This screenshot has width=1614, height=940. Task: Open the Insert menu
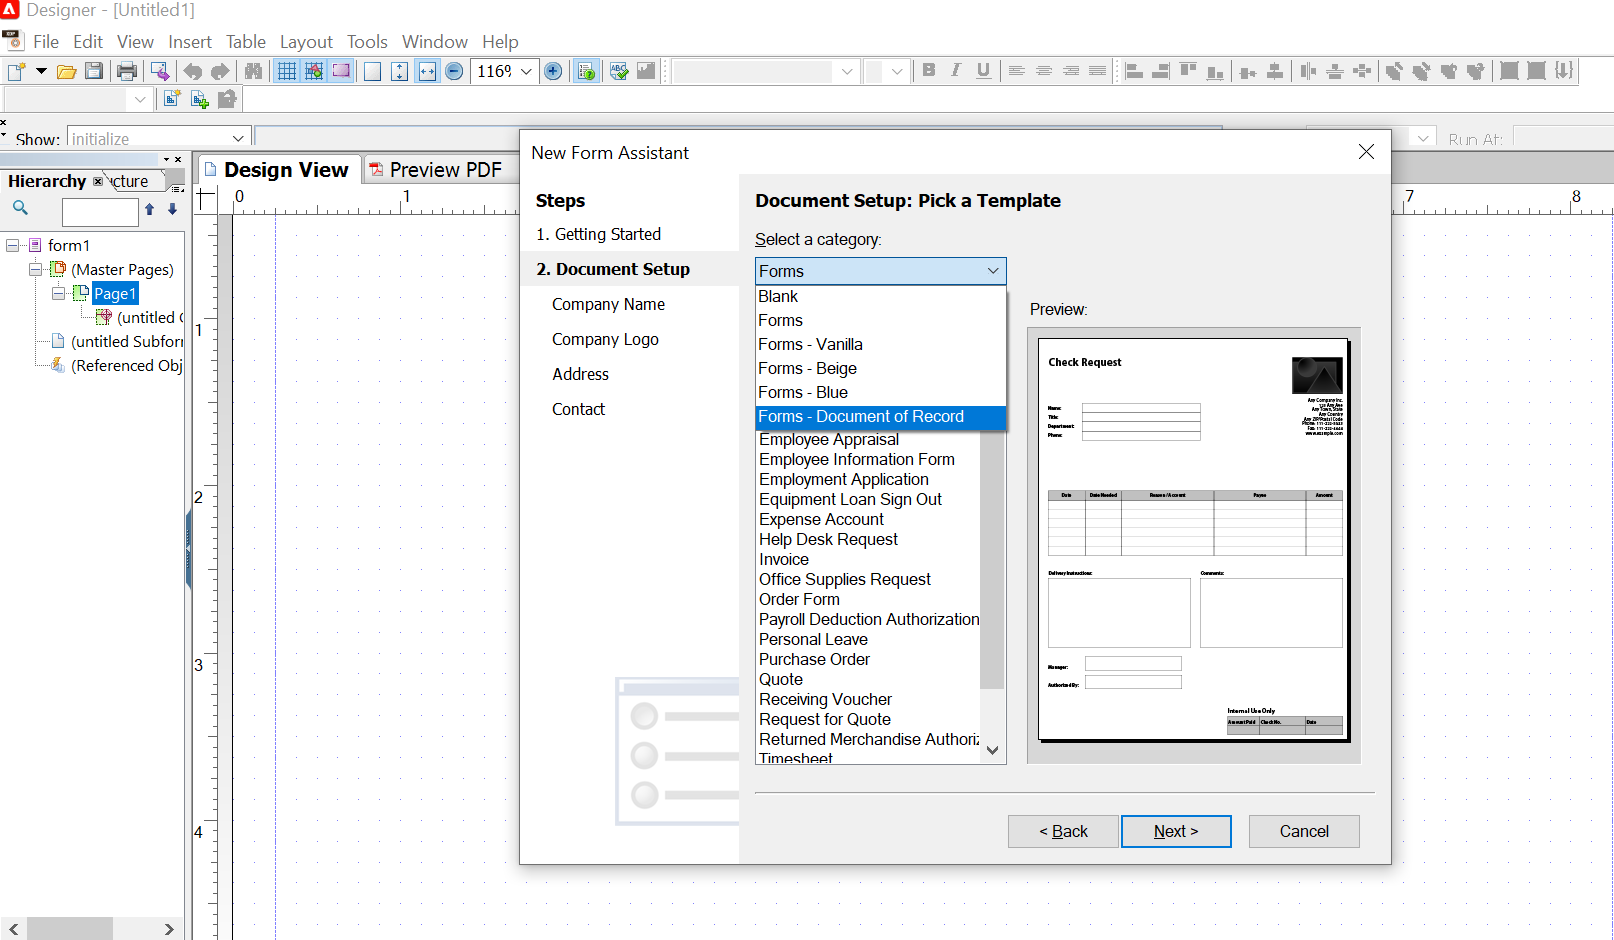point(189,42)
